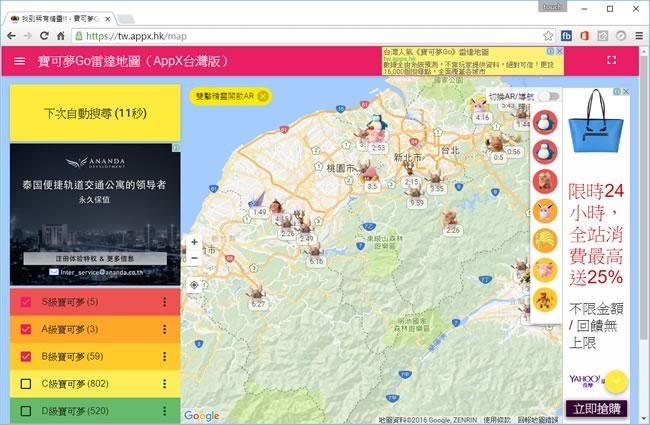This screenshot has height=425, width=650.
Task: Open the blue handbag ad image
Action: [596, 122]
